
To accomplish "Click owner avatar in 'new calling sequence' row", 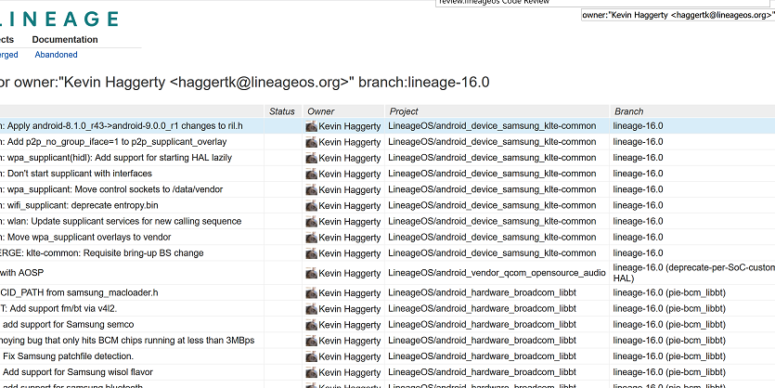I will click(x=311, y=221).
